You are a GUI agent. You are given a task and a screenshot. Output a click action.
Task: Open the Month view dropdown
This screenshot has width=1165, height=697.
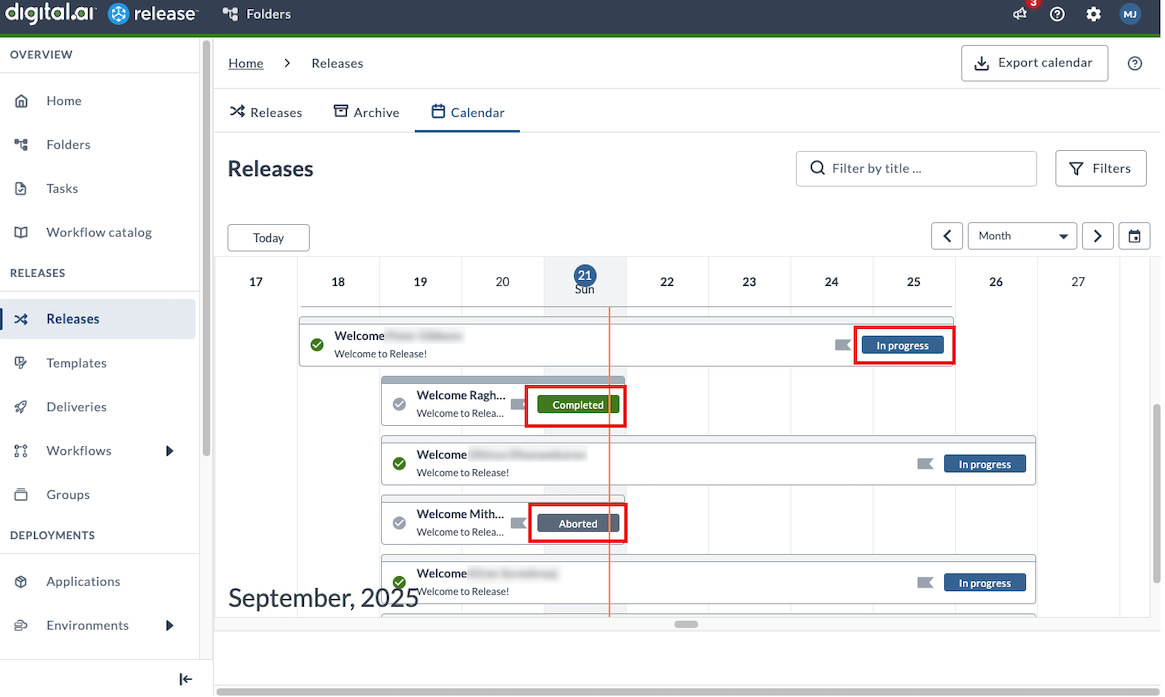click(x=1022, y=236)
